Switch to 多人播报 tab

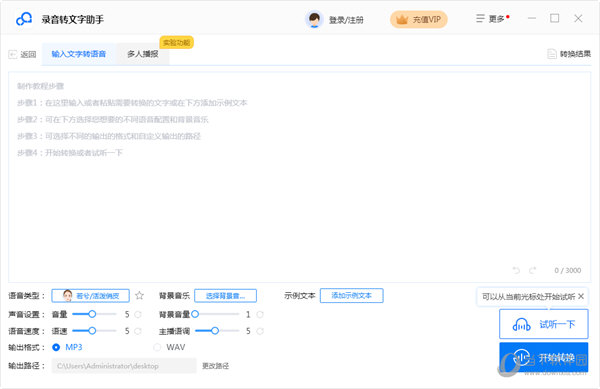point(143,54)
